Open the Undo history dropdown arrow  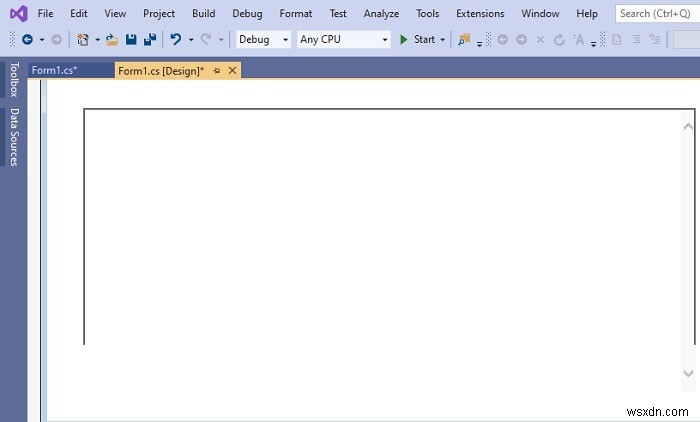coord(191,40)
